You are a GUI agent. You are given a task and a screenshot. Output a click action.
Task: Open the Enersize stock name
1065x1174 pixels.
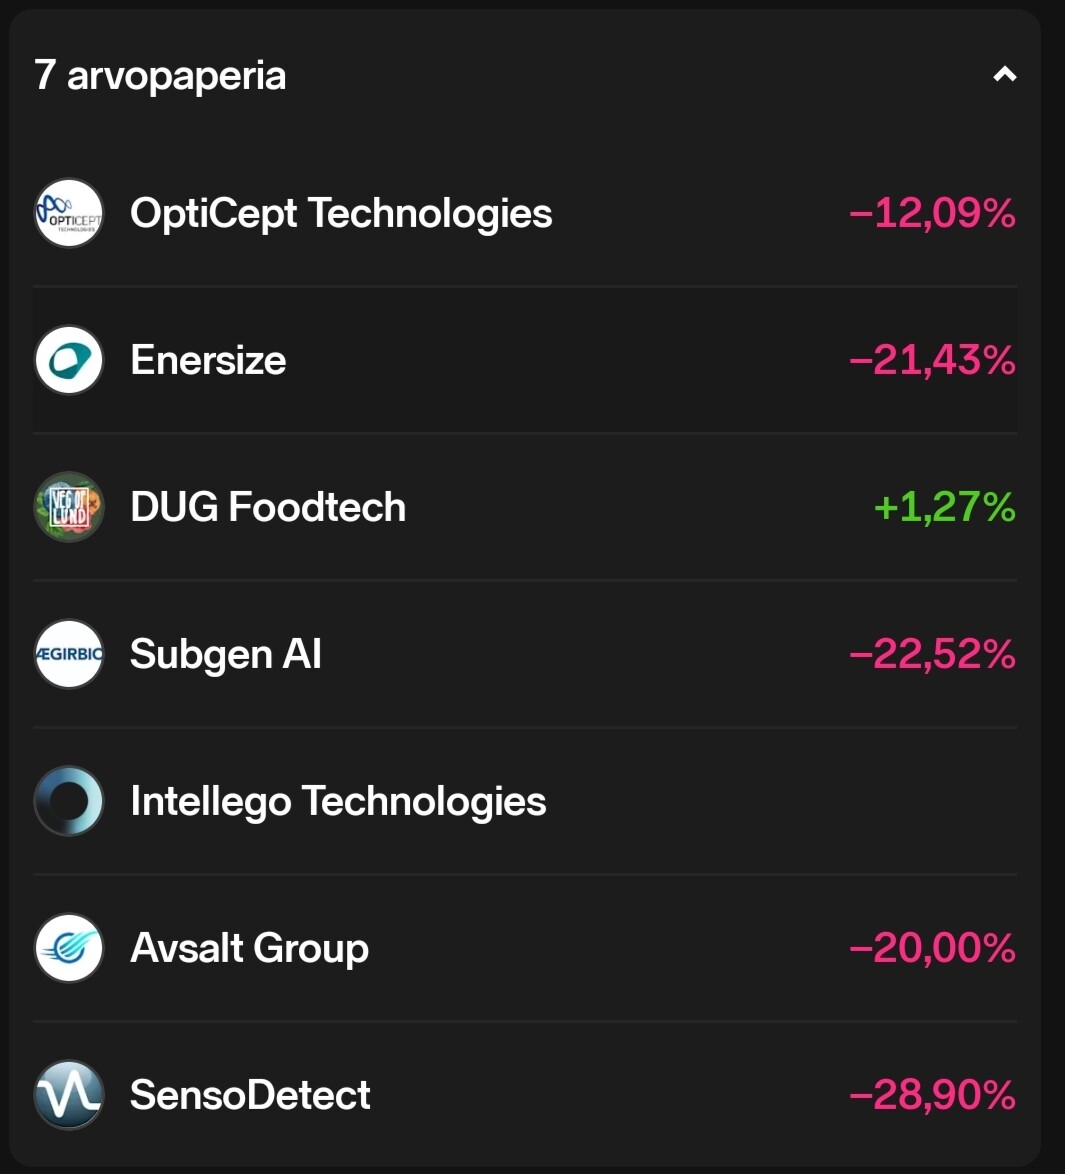tap(208, 360)
